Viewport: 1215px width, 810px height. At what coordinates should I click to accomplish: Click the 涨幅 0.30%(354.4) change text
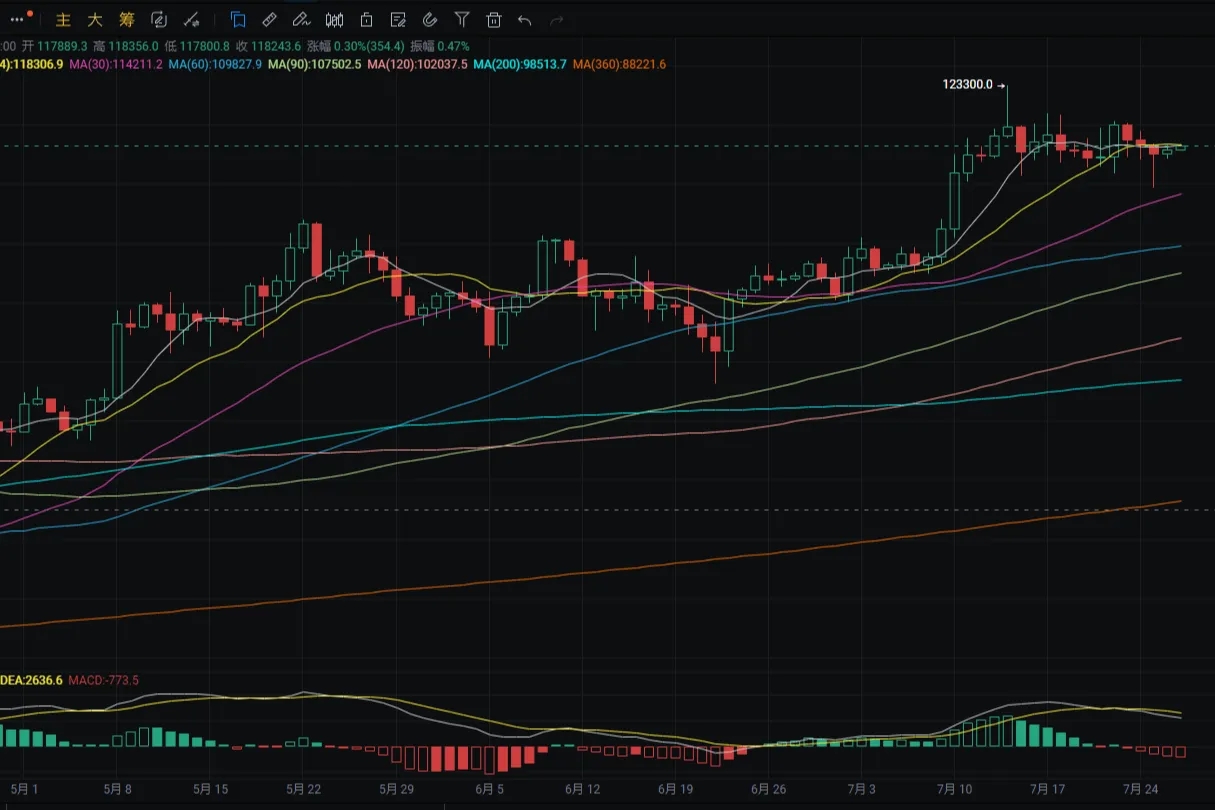point(355,46)
